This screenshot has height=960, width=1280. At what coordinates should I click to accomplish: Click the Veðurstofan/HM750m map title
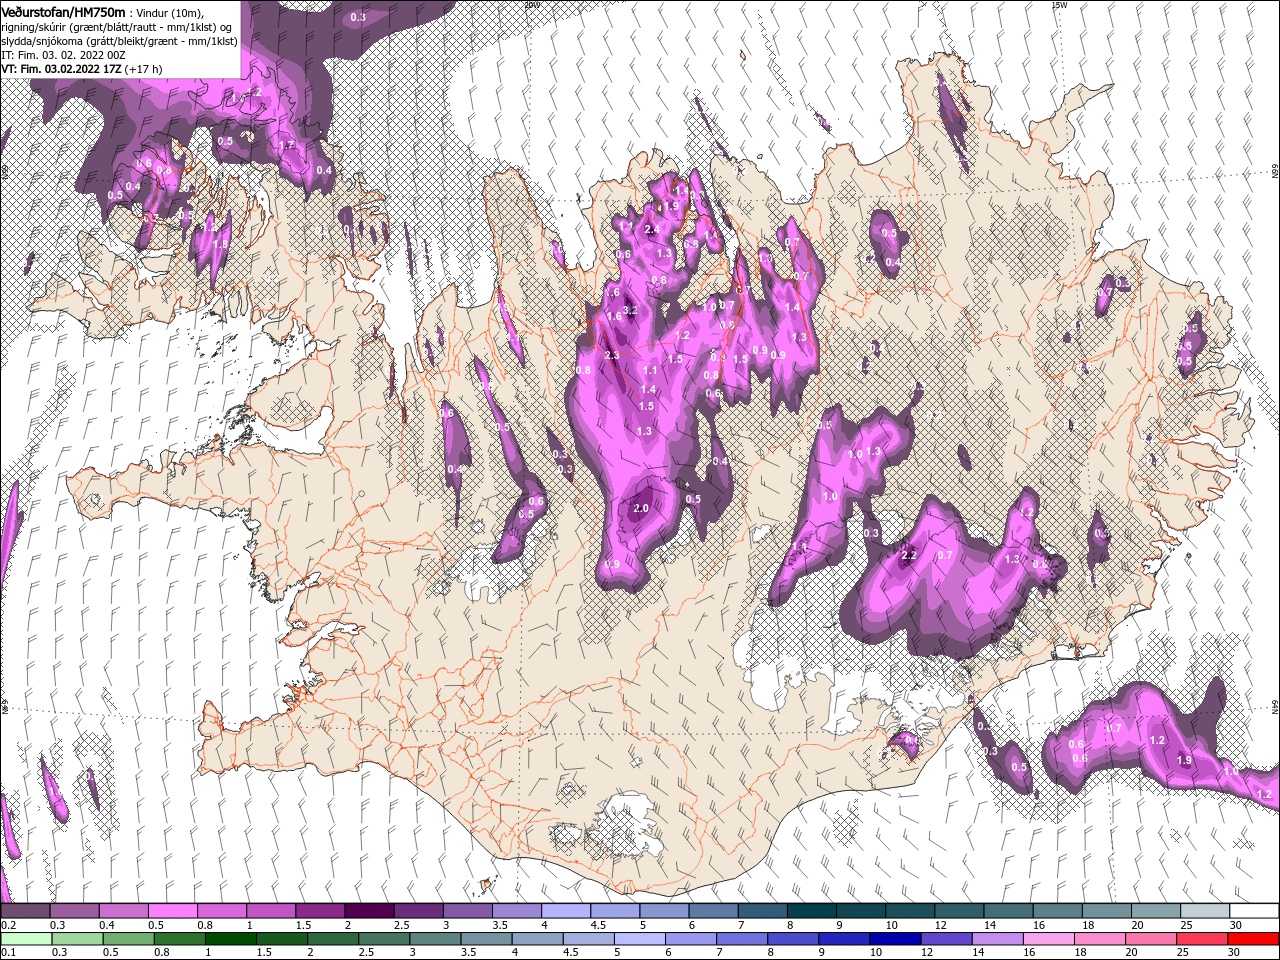(63, 11)
